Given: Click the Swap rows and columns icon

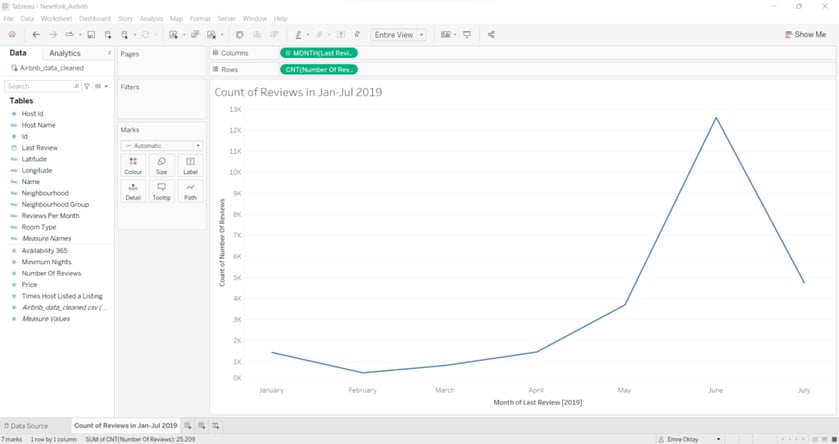Looking at the screenshot, I should pos(239,35).
